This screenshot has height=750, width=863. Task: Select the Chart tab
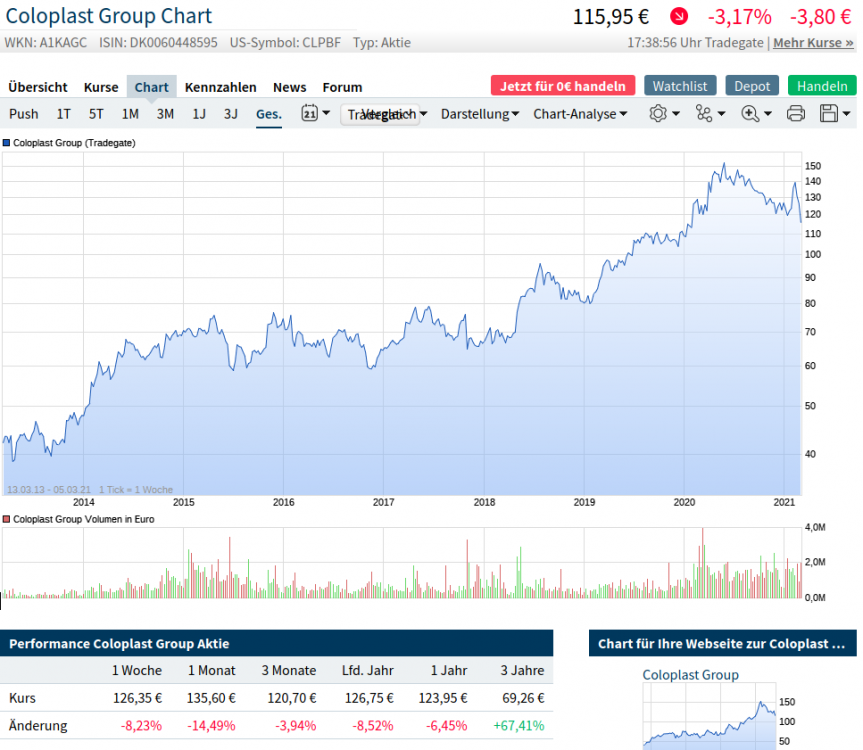pos(151,87)
